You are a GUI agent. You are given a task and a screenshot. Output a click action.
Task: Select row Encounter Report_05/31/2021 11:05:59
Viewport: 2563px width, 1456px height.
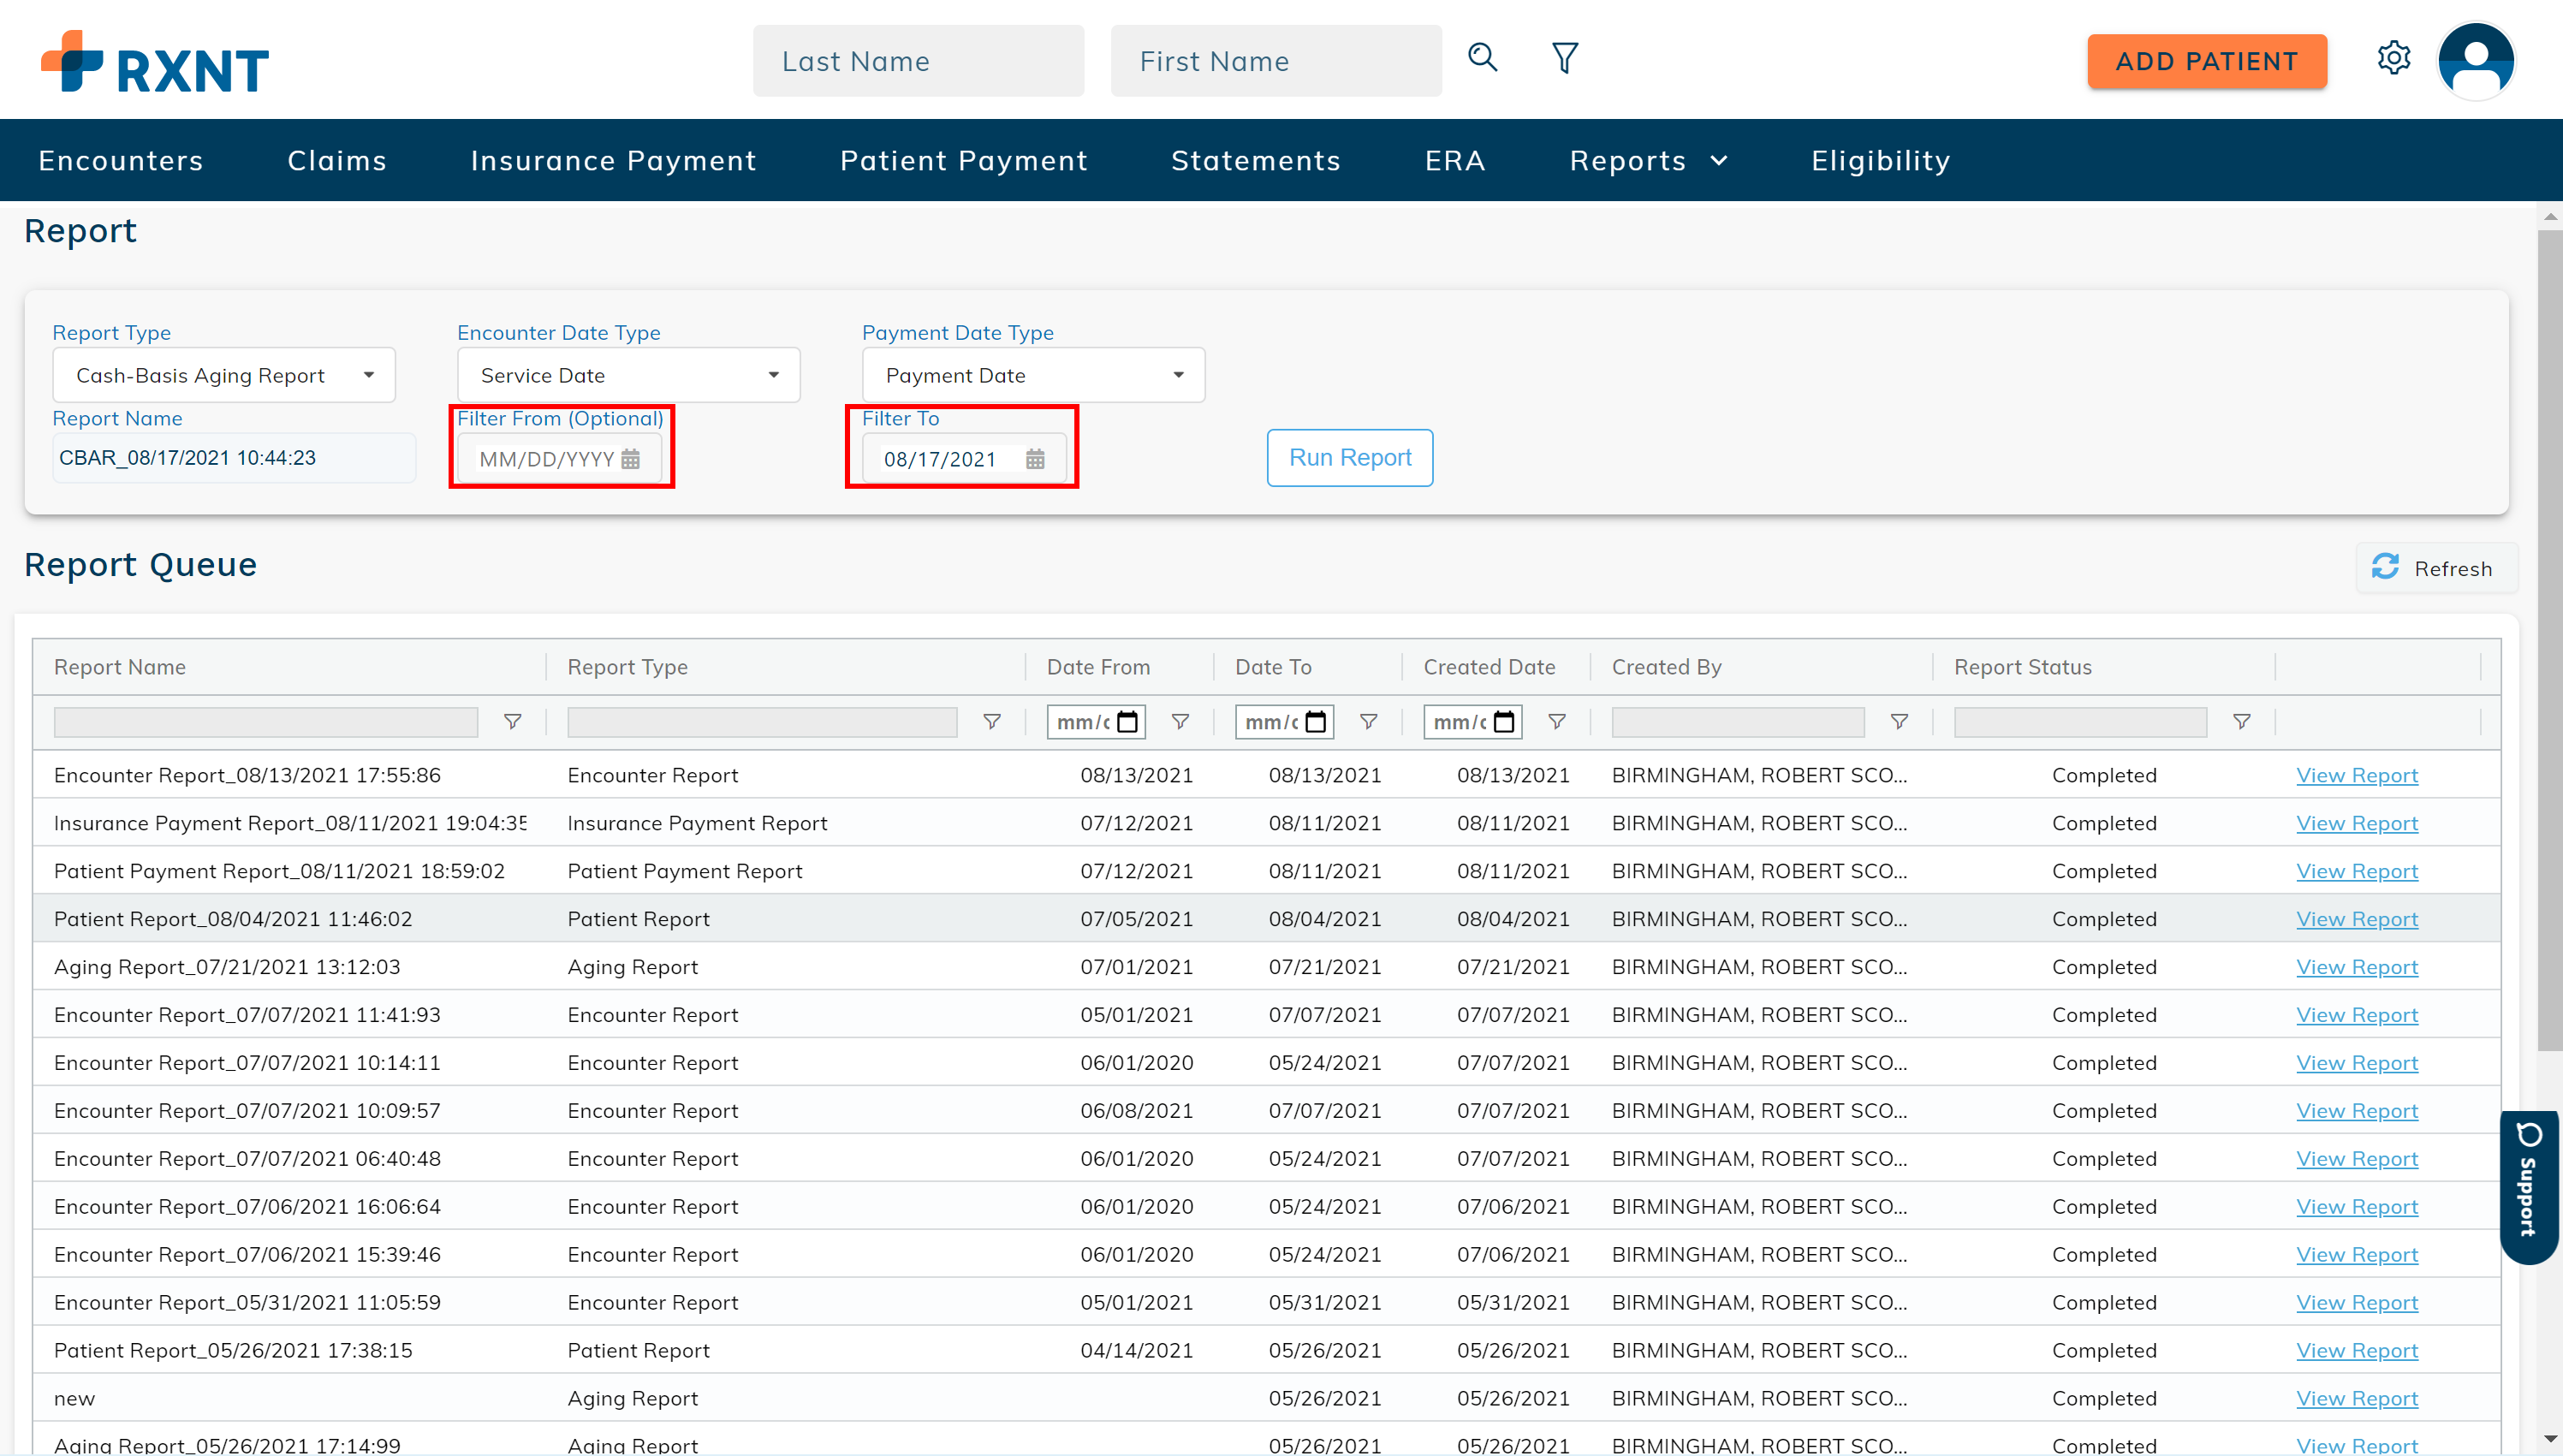click(x=1266, y=1302)
